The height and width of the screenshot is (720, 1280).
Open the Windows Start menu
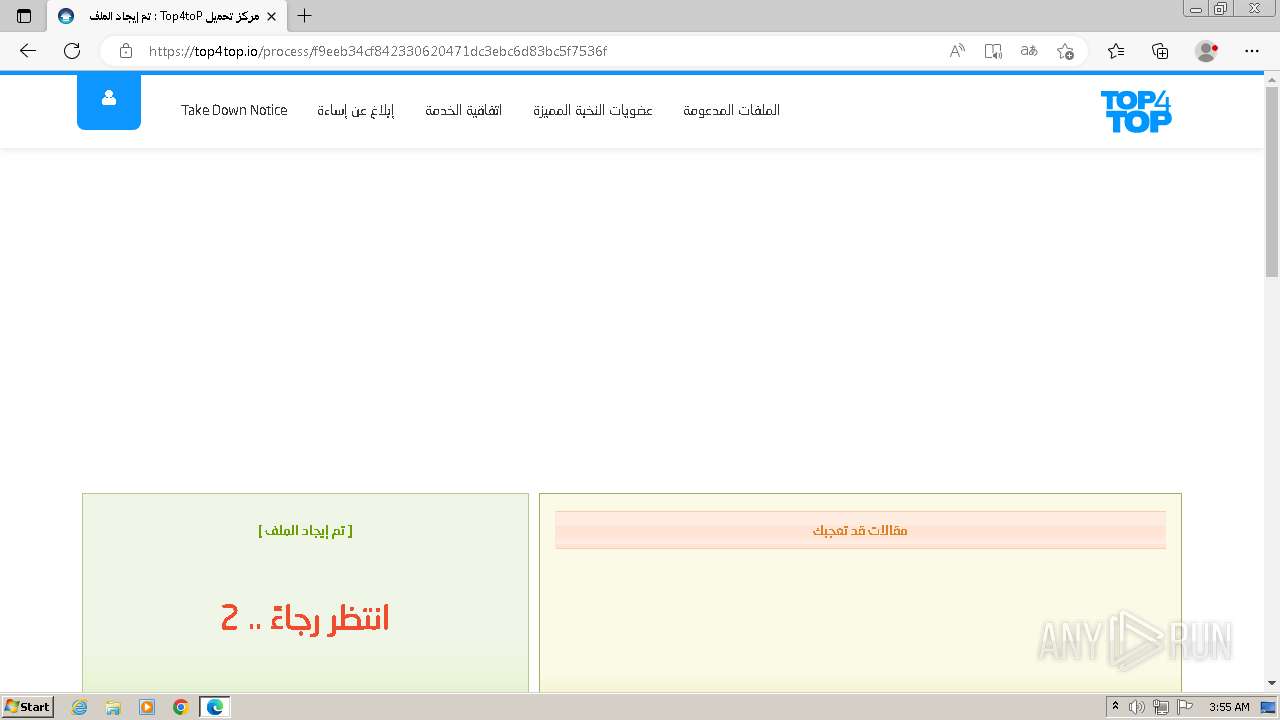click(x=27, y=707)
